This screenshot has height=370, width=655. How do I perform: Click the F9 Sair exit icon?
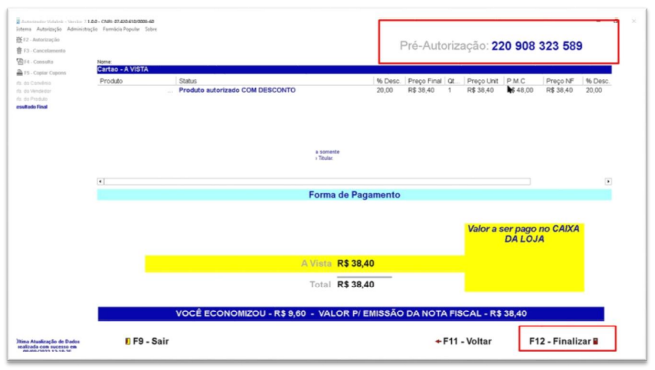click(128, 341)
